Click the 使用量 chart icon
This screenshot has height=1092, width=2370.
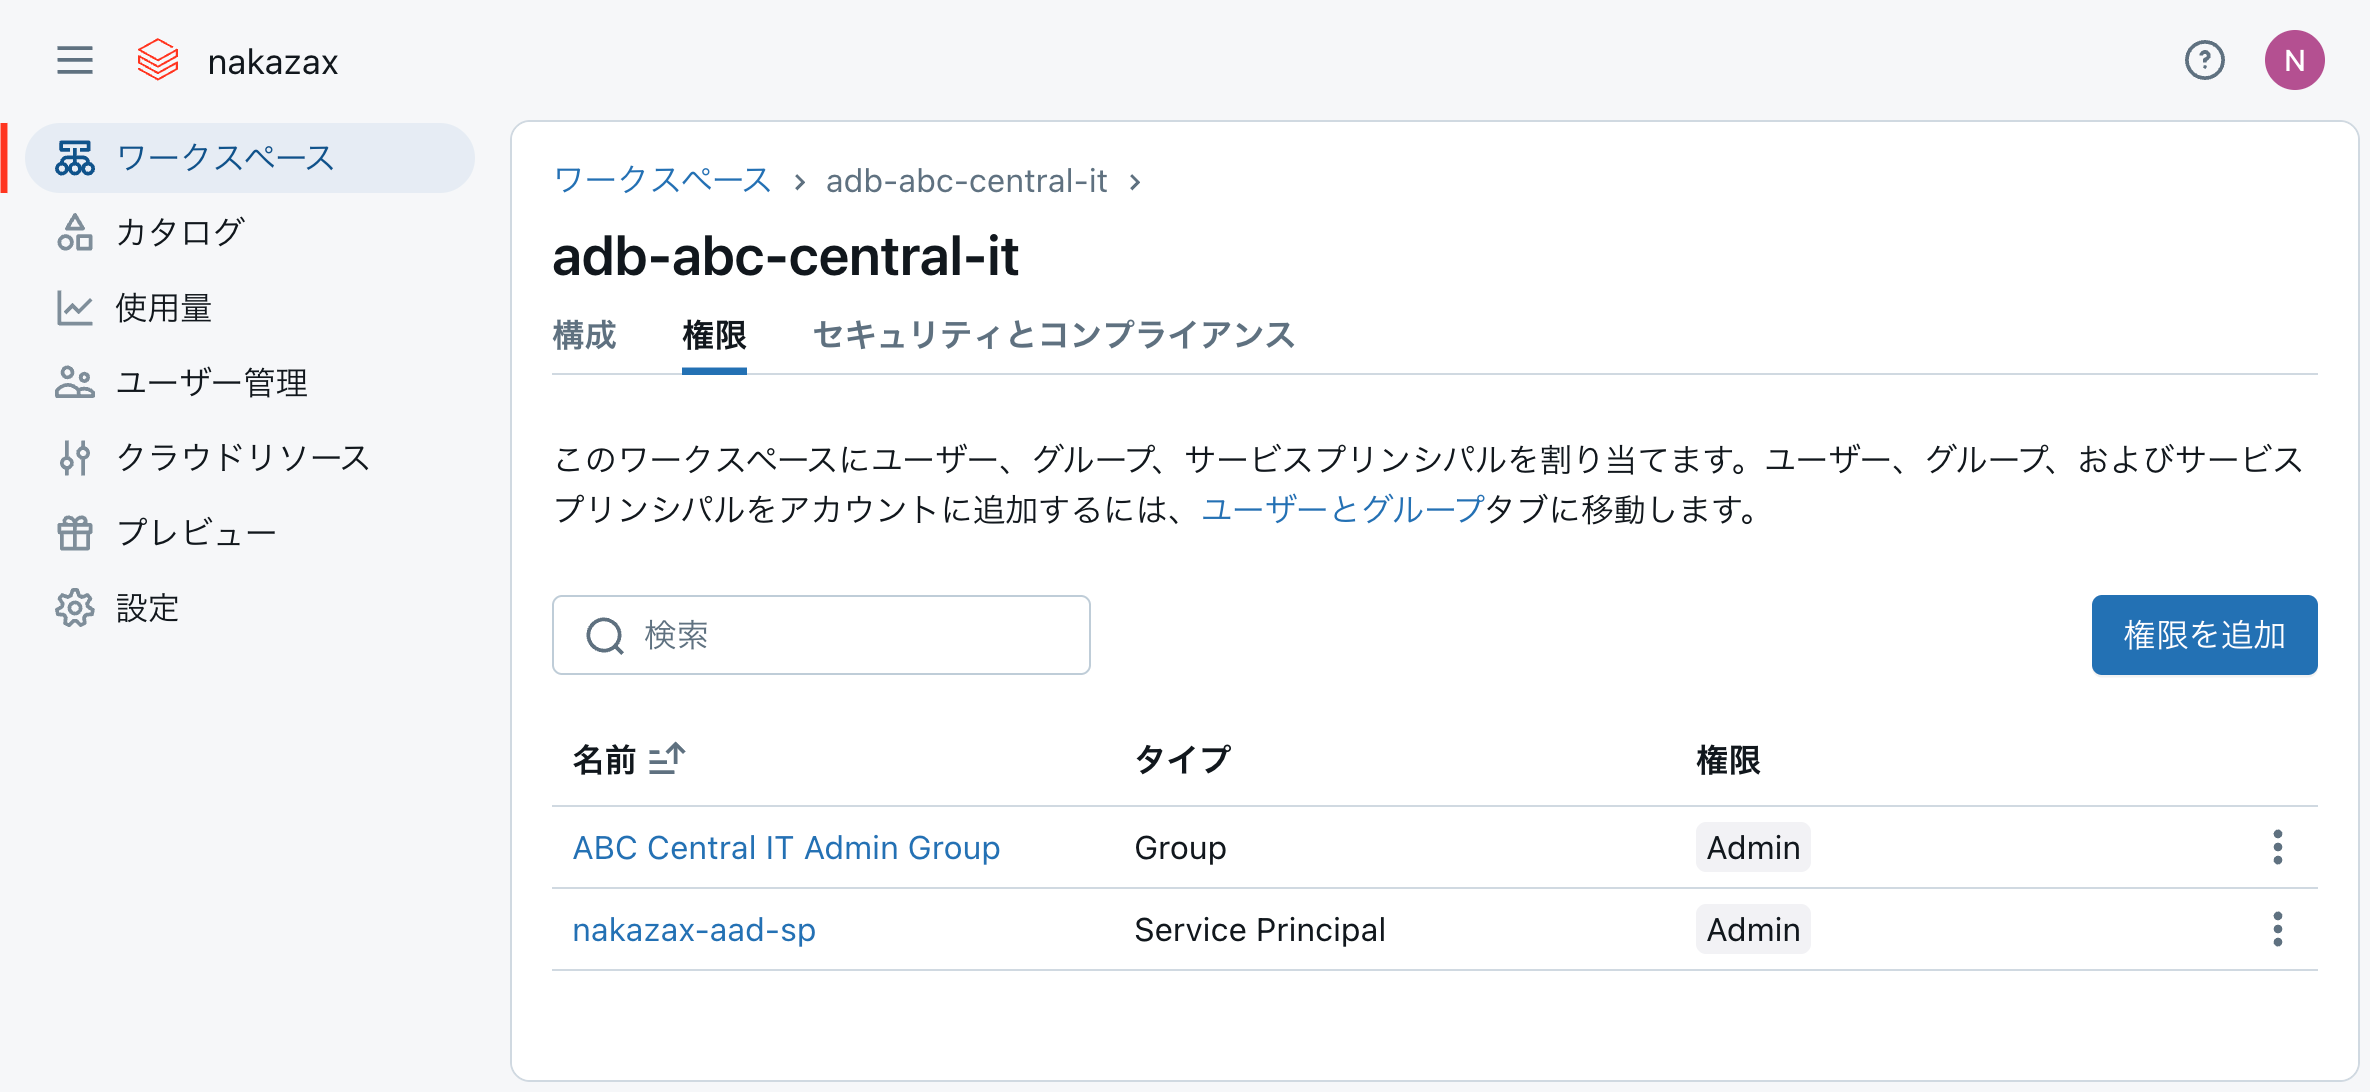75,308
